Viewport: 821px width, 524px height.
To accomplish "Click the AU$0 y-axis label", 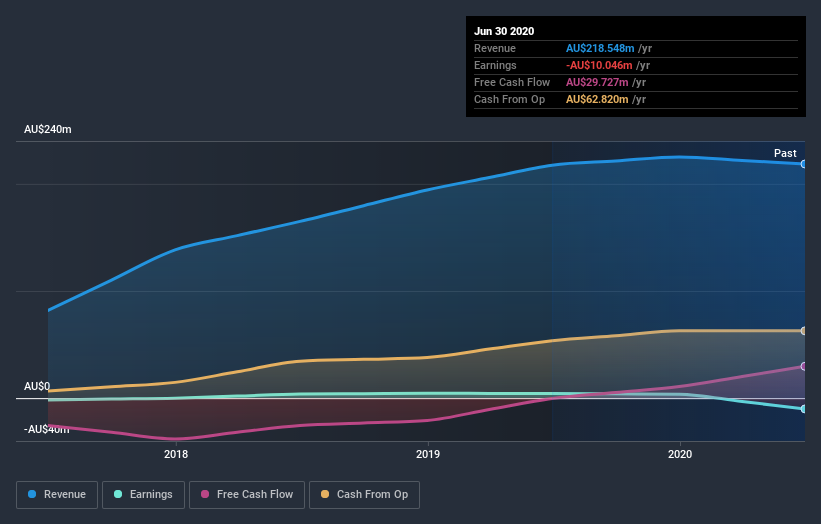I will (37, 386).
